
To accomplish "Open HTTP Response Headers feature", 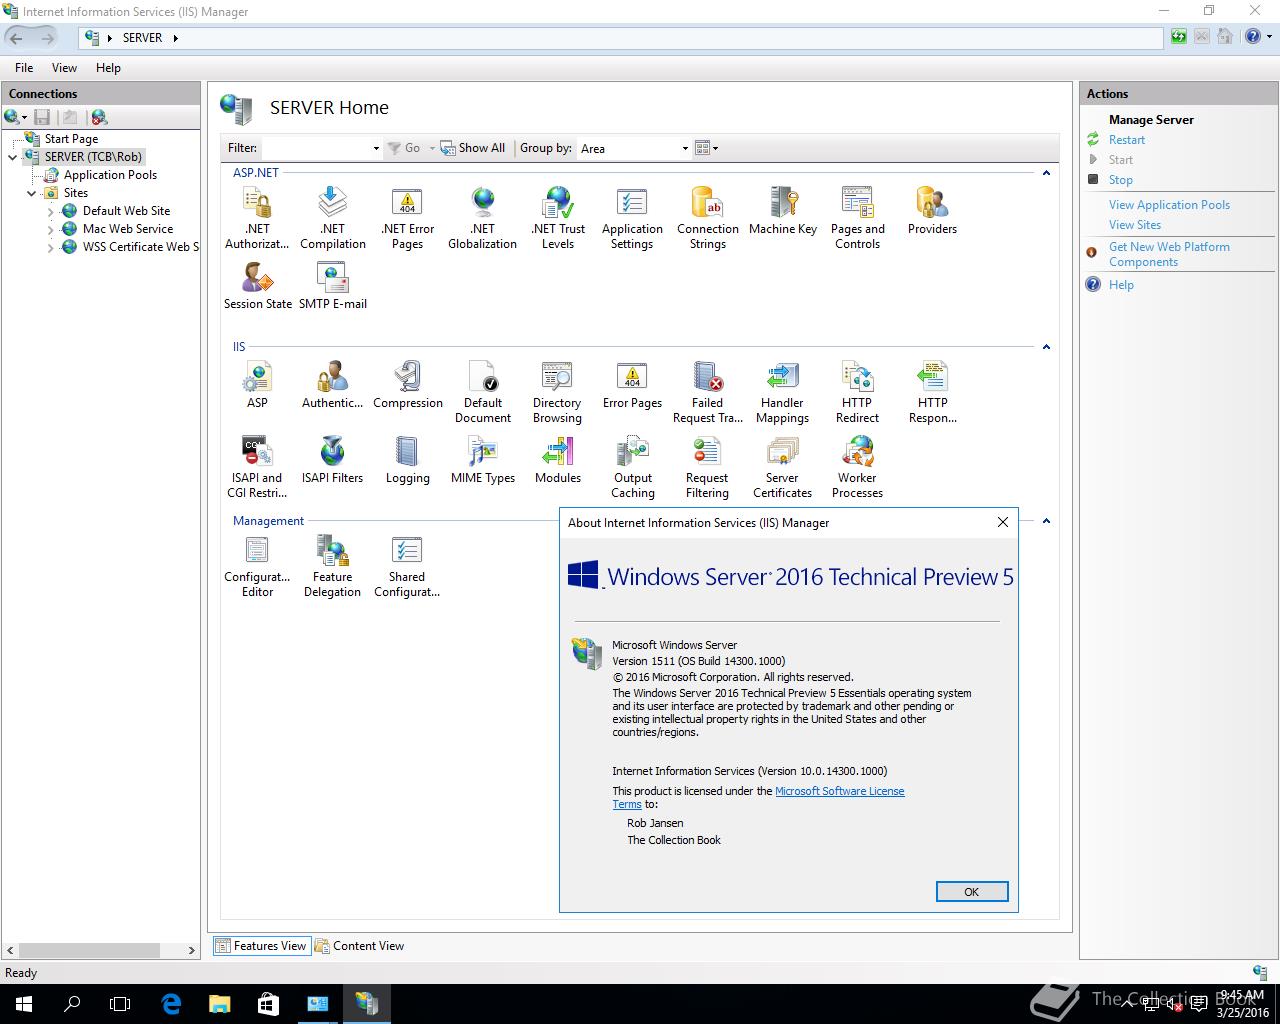I will pos(932,391).
